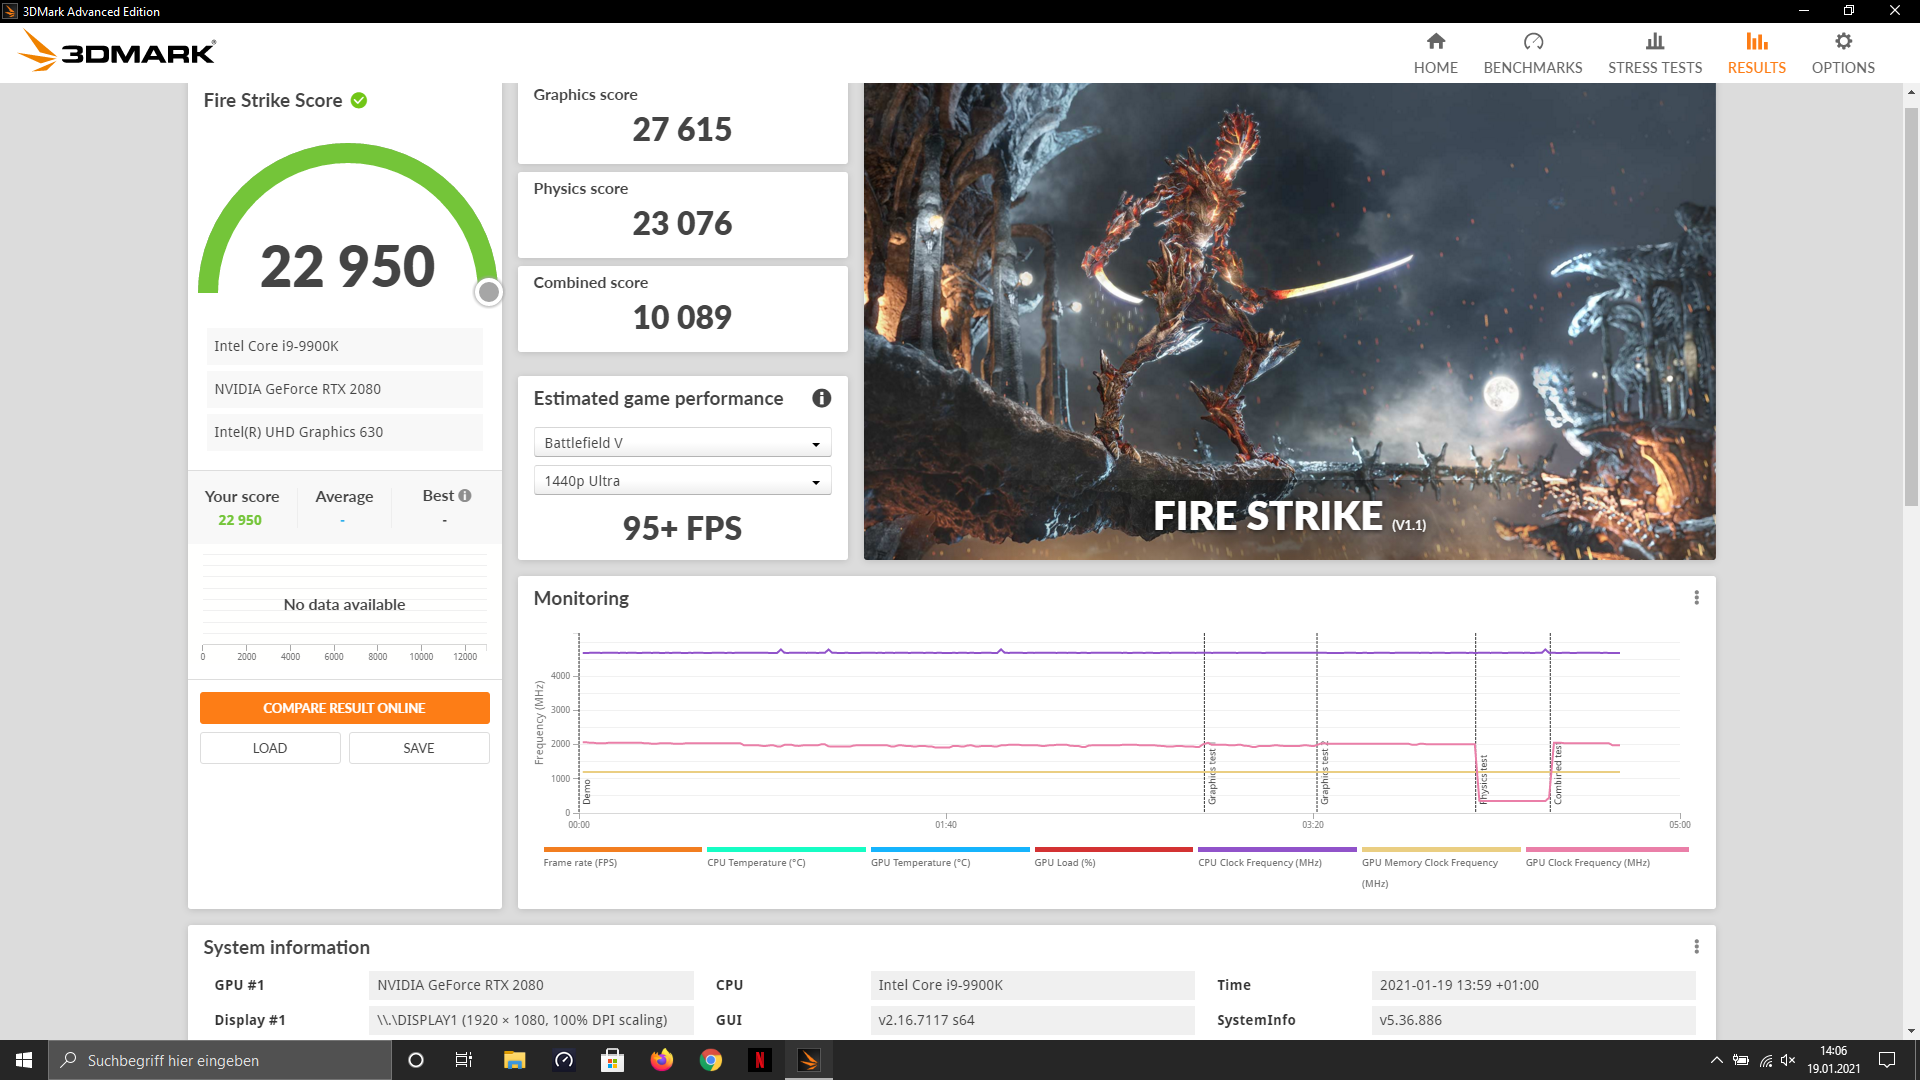Click the score gauge slider knob
1920x1080 pixels.
click(488, 292)
